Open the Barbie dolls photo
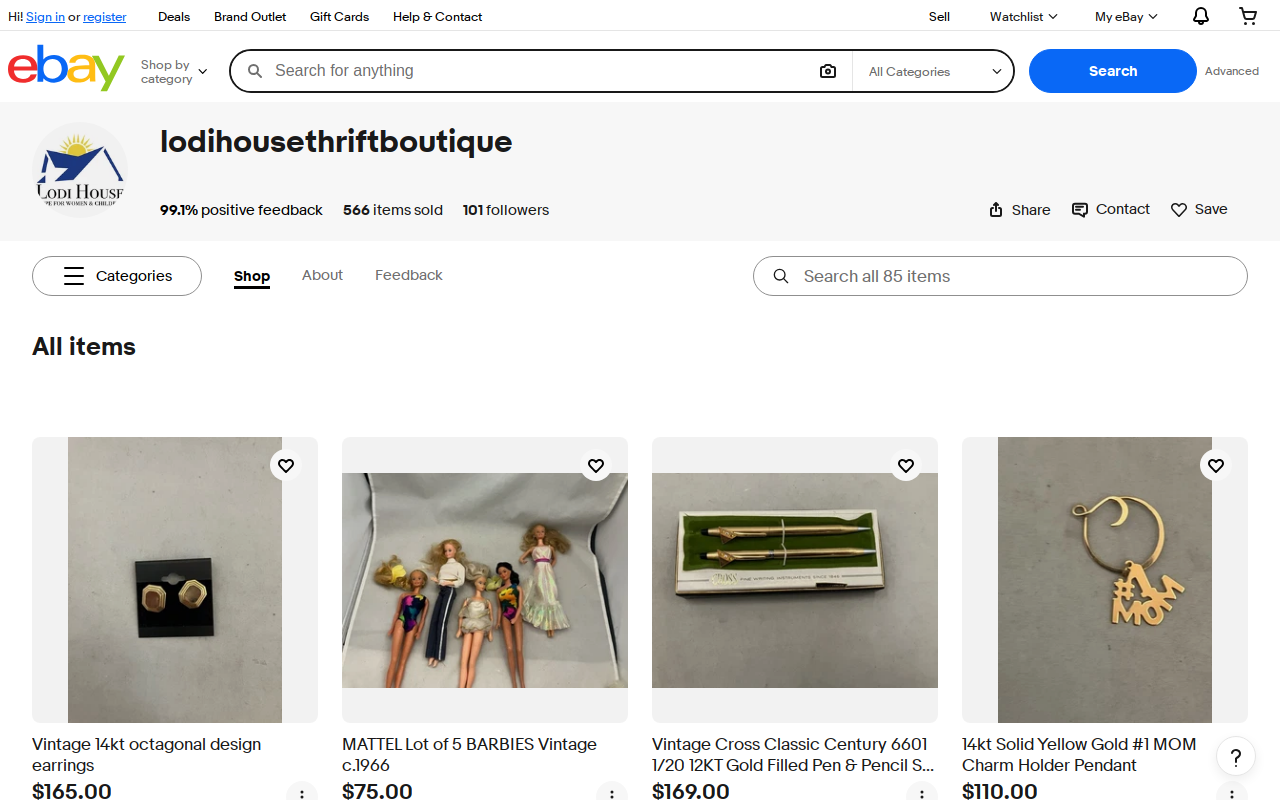The height and width of the screenshot is (800, 1280). coord(485,580)
